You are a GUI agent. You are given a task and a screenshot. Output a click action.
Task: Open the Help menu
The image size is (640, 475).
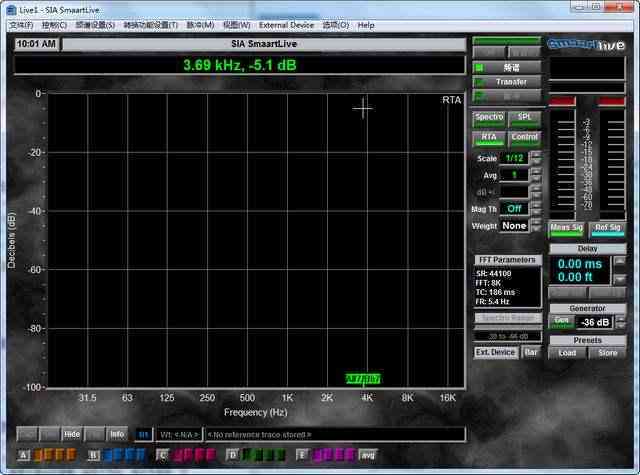pos(366,25)
